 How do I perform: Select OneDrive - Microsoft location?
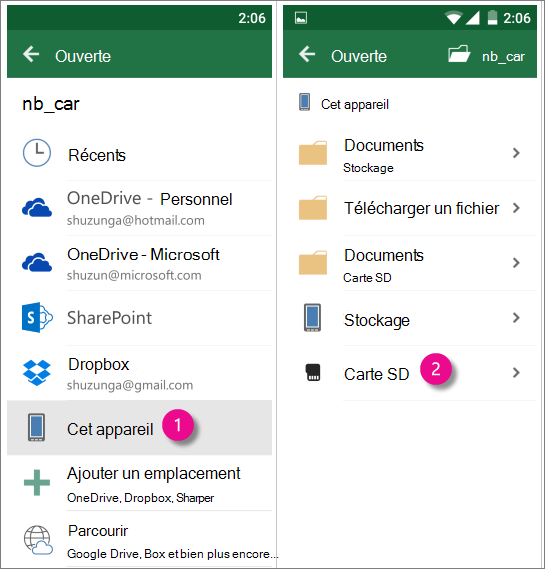[x=139, y=263]
